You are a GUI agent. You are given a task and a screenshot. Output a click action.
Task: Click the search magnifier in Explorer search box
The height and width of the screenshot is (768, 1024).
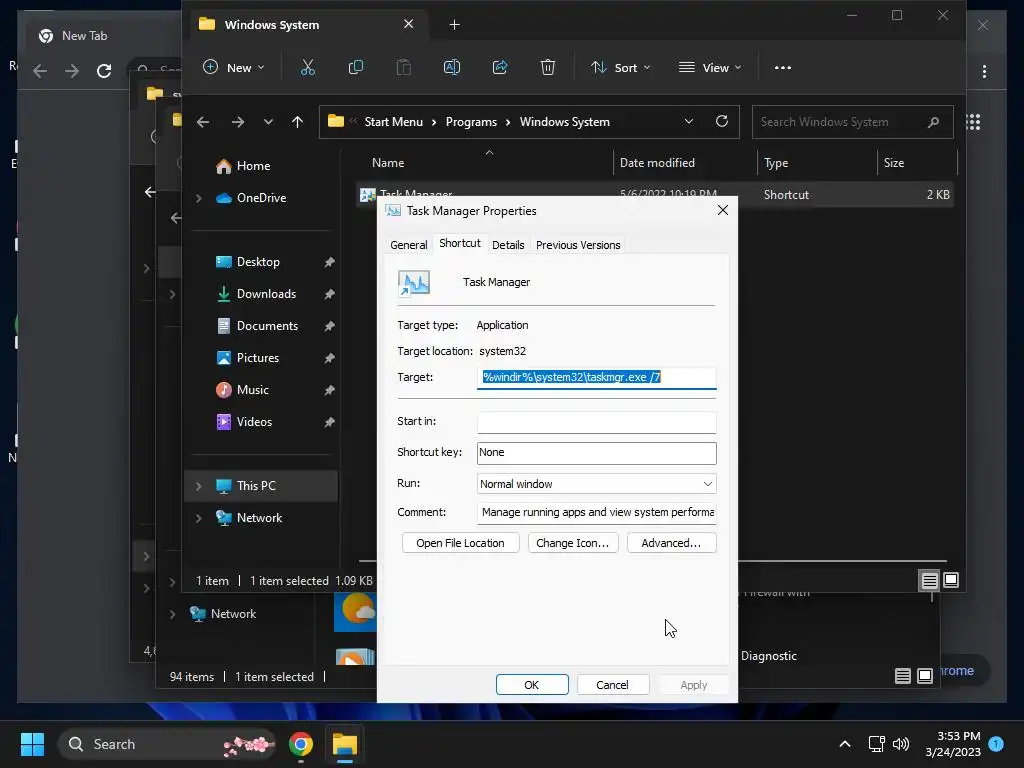click(x=933, y=122)
